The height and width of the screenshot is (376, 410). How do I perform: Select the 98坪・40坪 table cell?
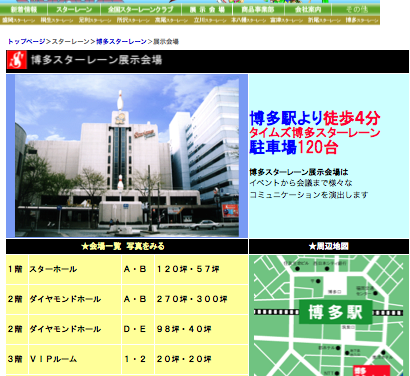tap(201, 329)
